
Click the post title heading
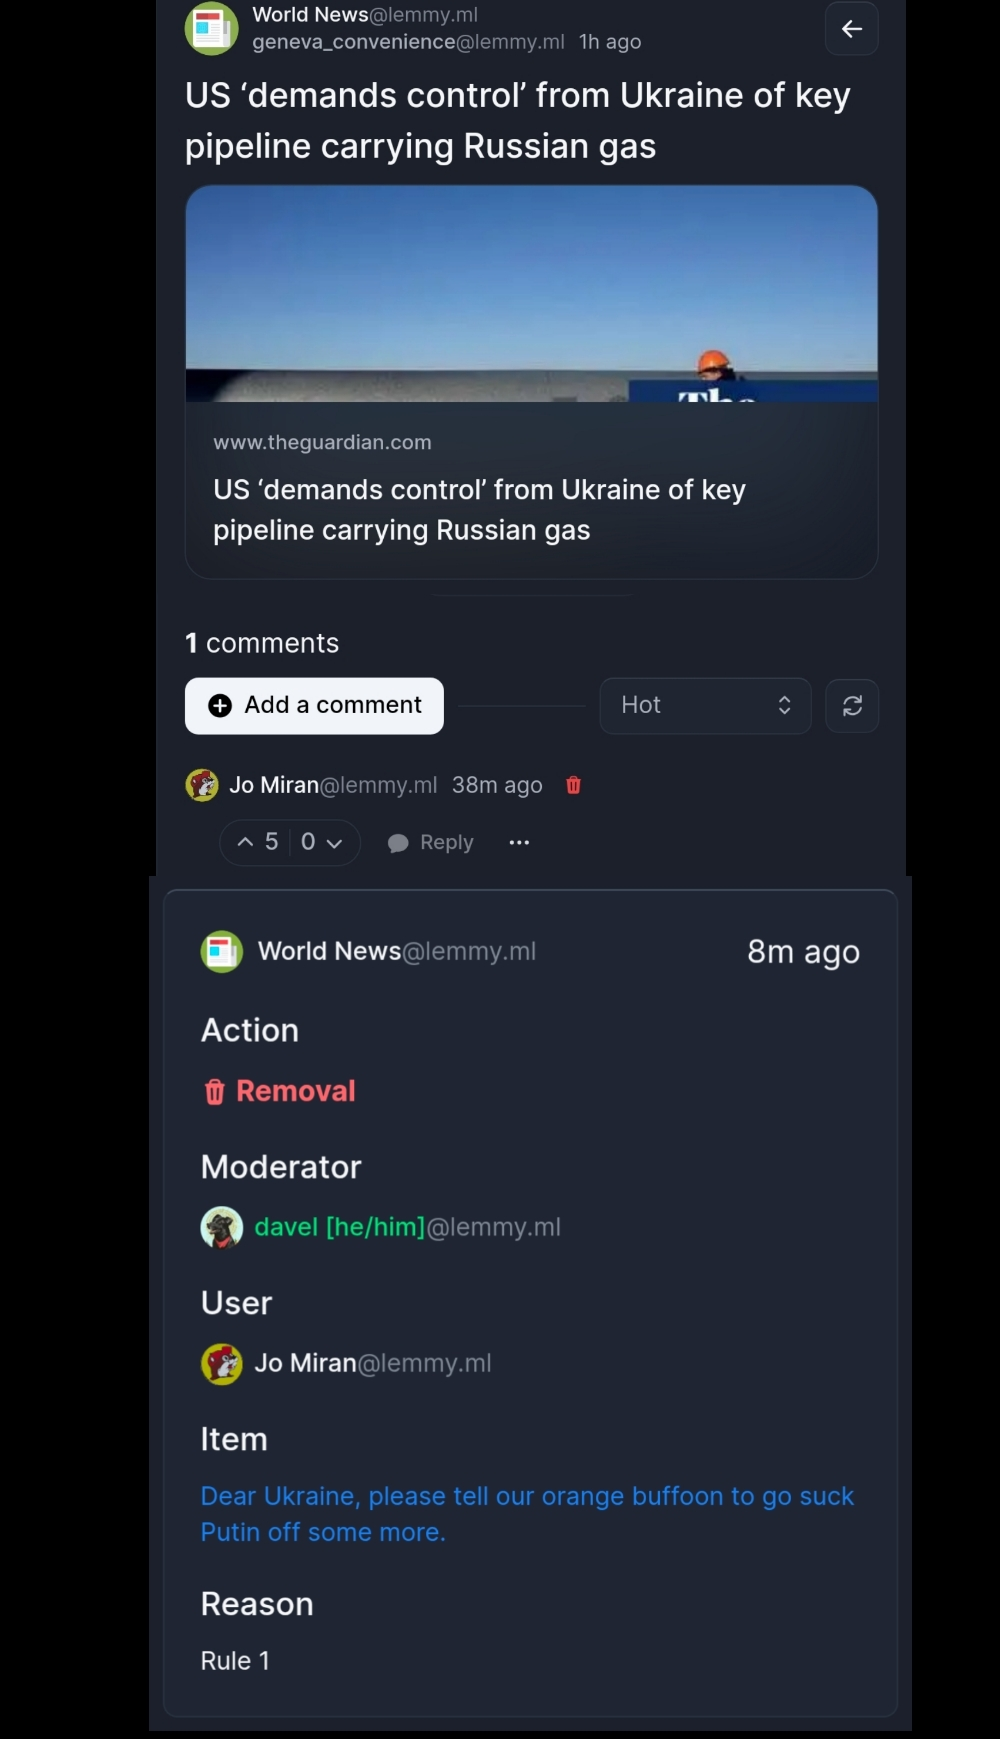click(518, 120)
